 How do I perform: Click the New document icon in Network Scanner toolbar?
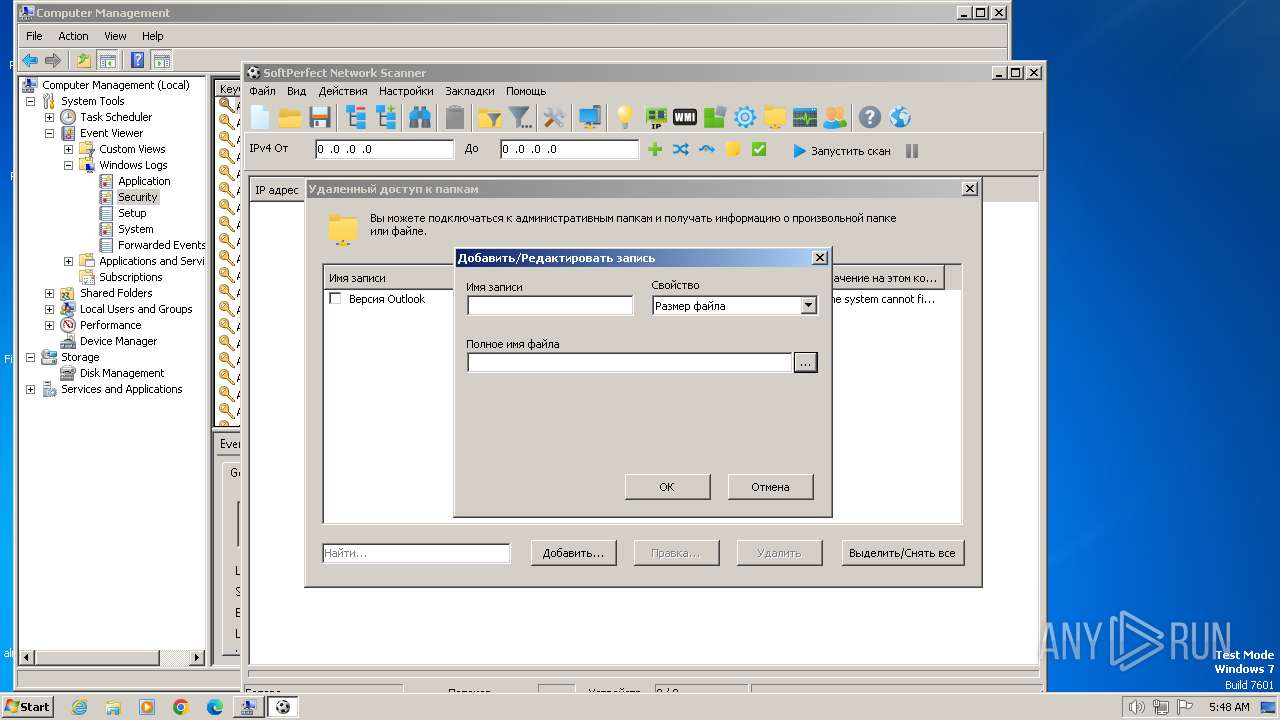click(x=260, y=118)
